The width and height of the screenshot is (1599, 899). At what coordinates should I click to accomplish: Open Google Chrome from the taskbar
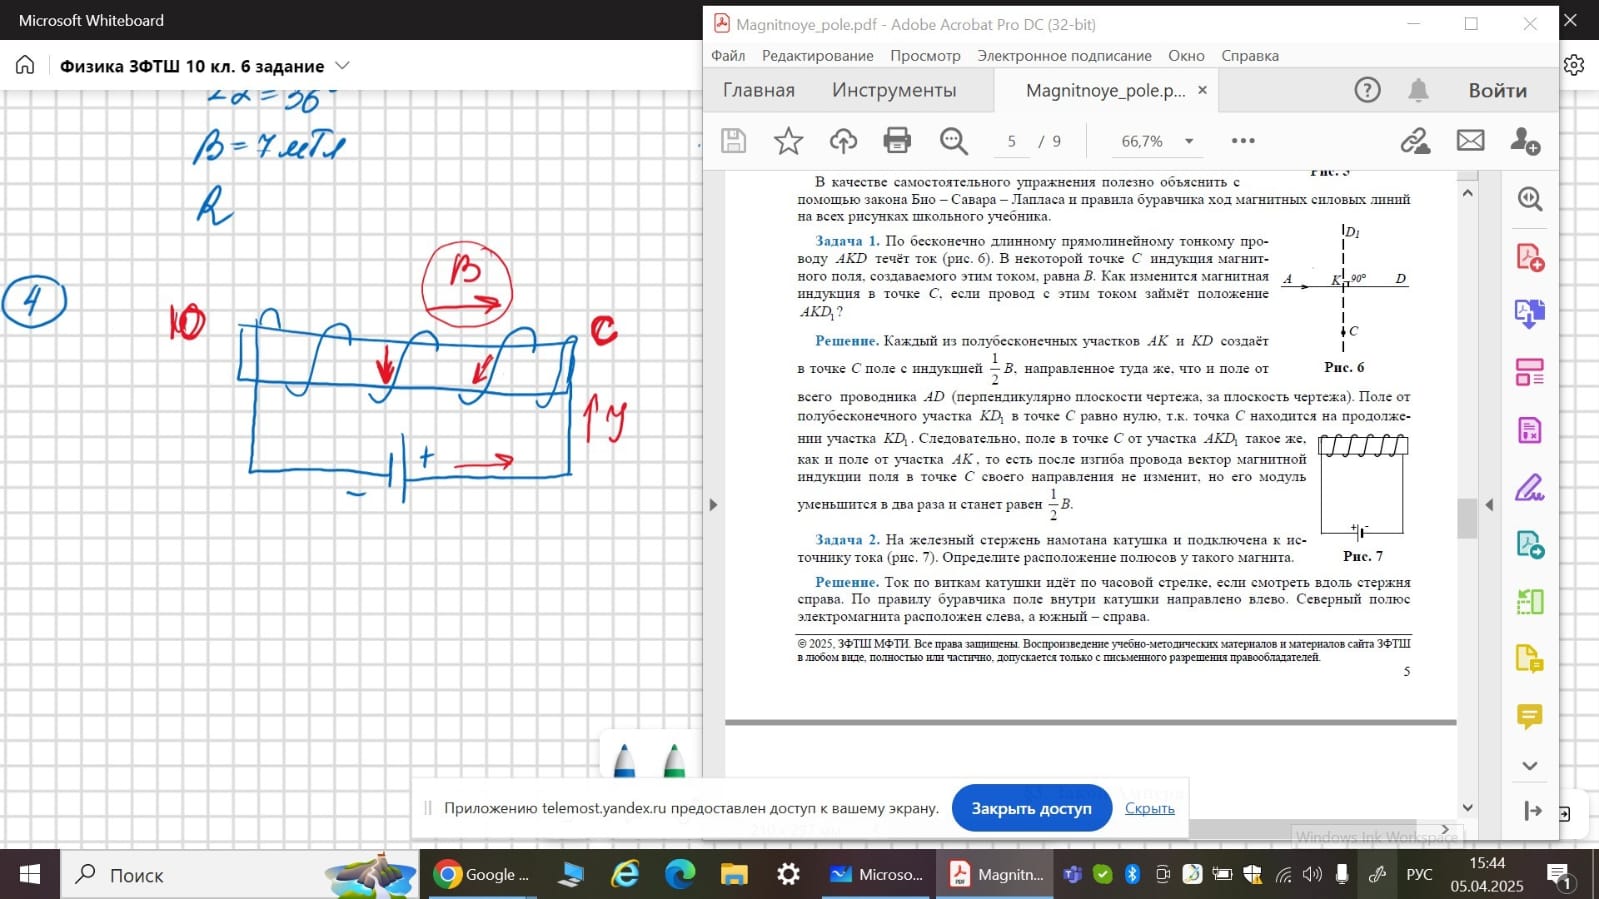481,875
